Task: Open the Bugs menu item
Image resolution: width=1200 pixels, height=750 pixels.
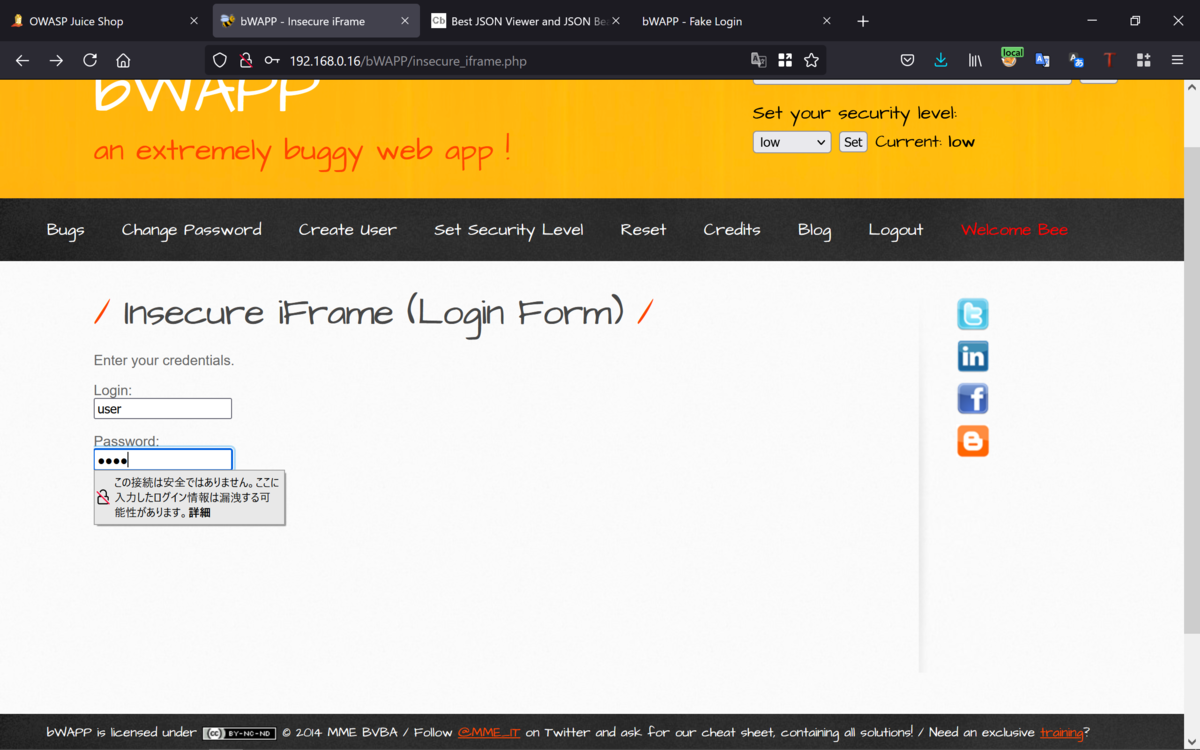Action: [65, 230]
